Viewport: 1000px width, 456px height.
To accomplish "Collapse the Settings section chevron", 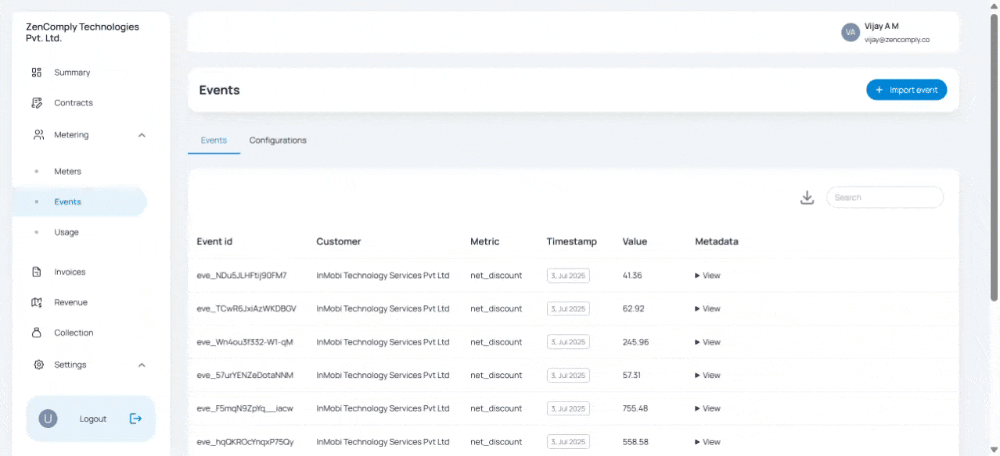I will (x=142, y=365).
